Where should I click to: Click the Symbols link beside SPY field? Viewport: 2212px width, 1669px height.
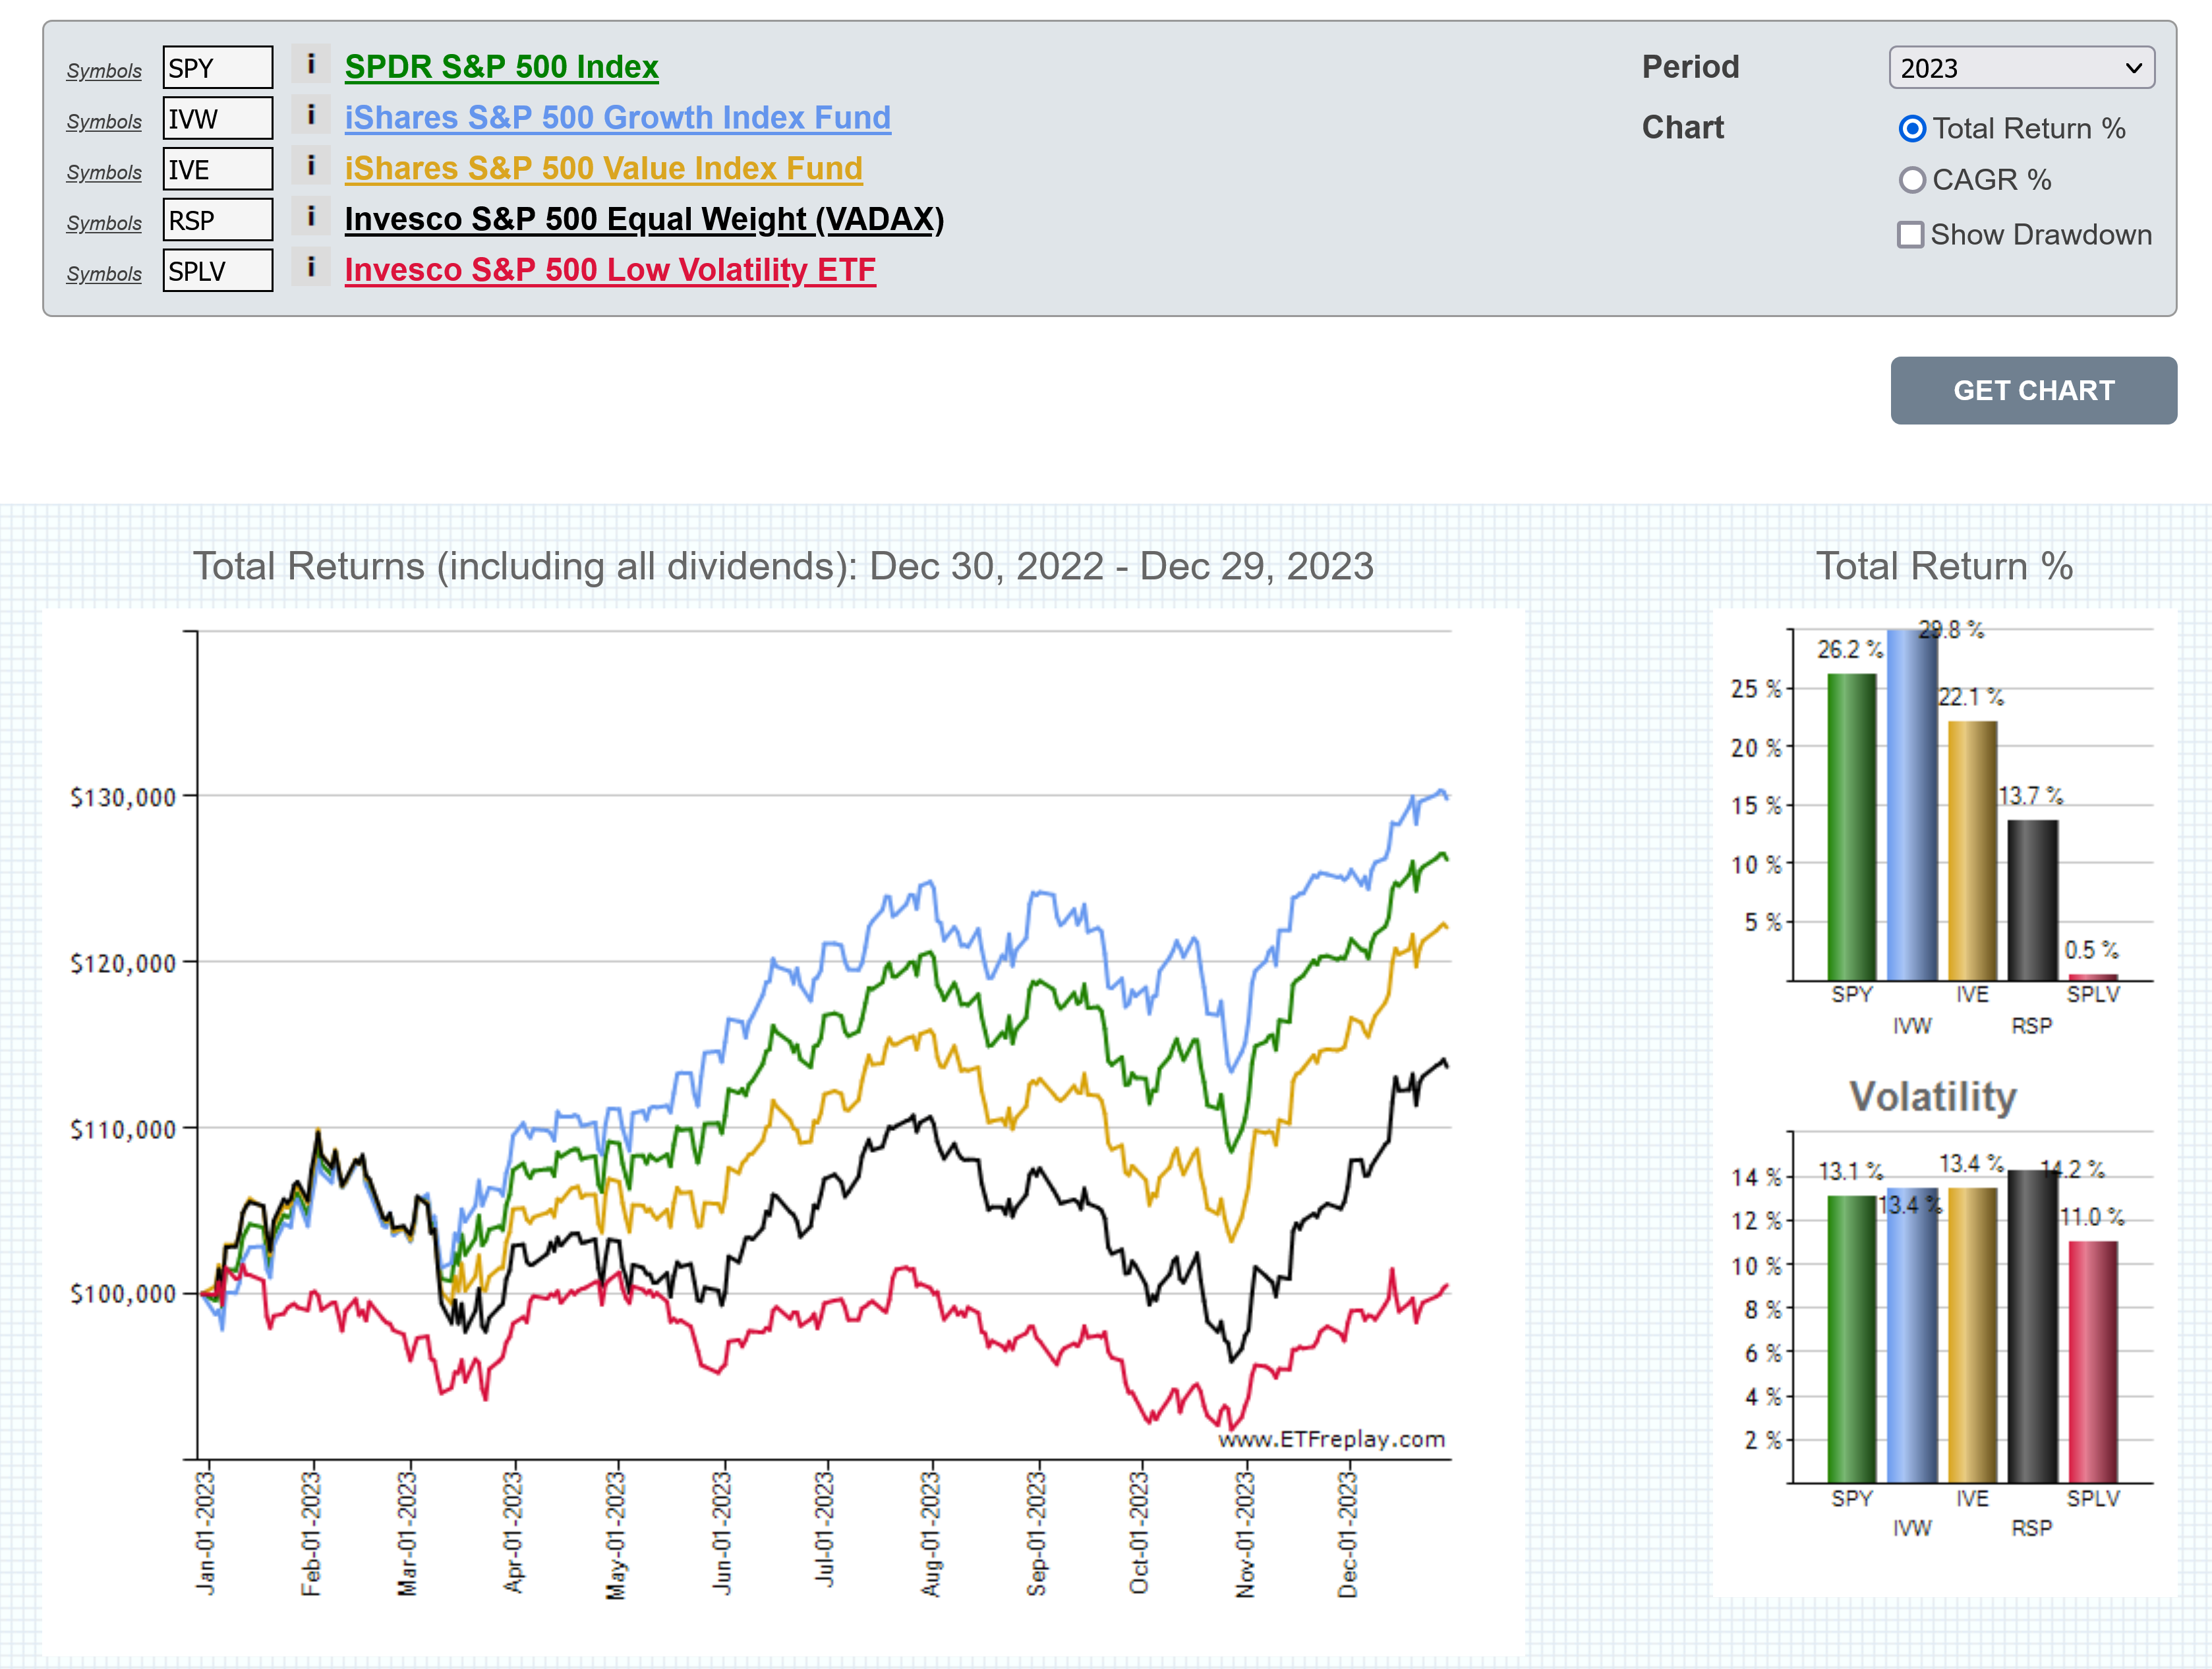pyautogui.click(x=104, y=71)
